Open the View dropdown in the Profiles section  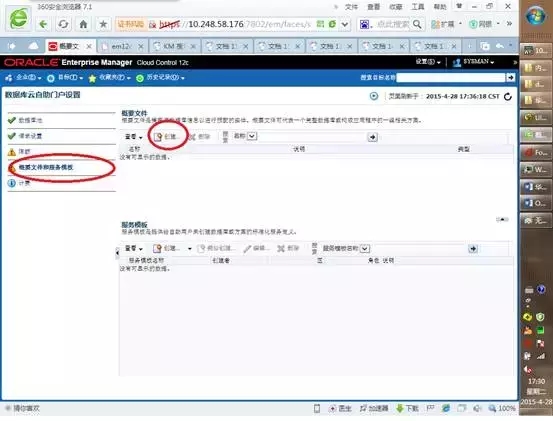pos(134,137)
